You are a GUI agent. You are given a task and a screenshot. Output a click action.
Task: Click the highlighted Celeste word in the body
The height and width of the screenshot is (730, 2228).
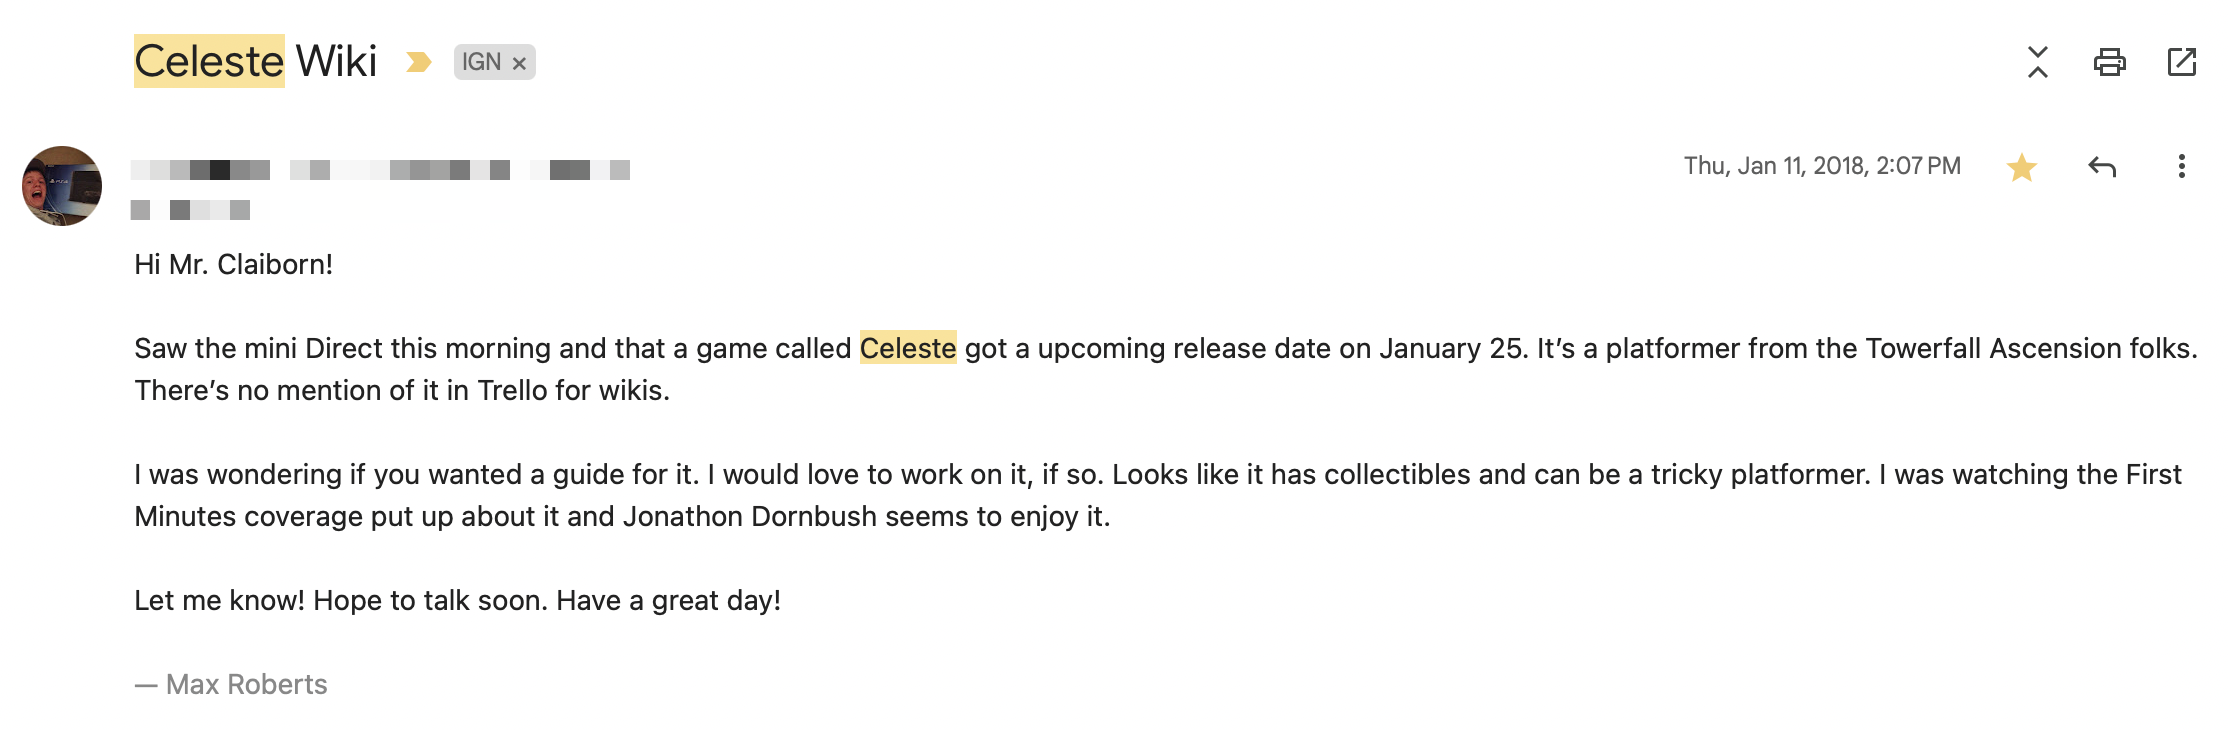point(907,348)
